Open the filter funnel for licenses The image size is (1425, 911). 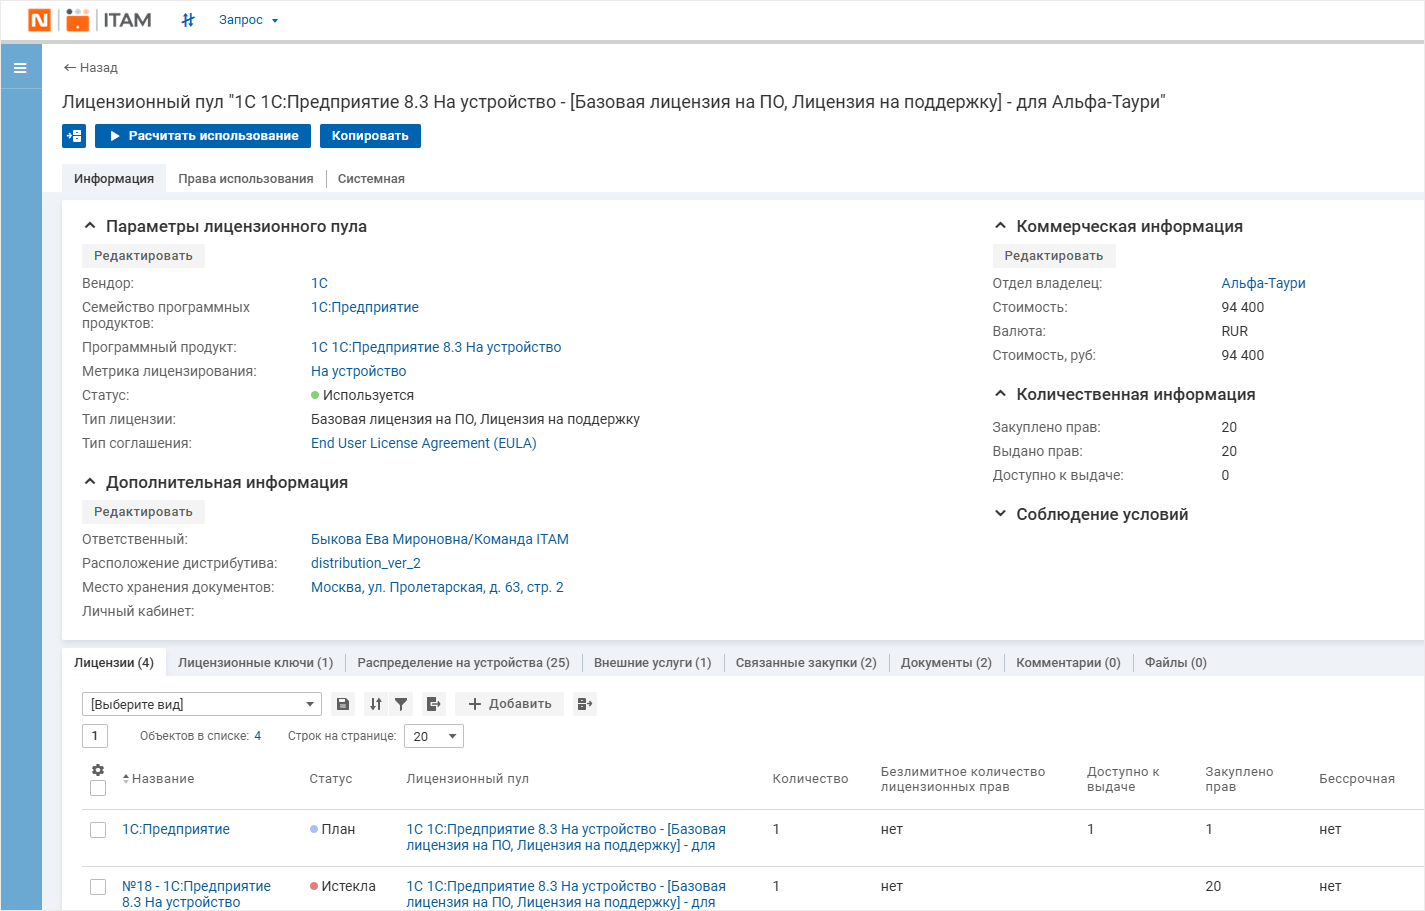point(401,704)
